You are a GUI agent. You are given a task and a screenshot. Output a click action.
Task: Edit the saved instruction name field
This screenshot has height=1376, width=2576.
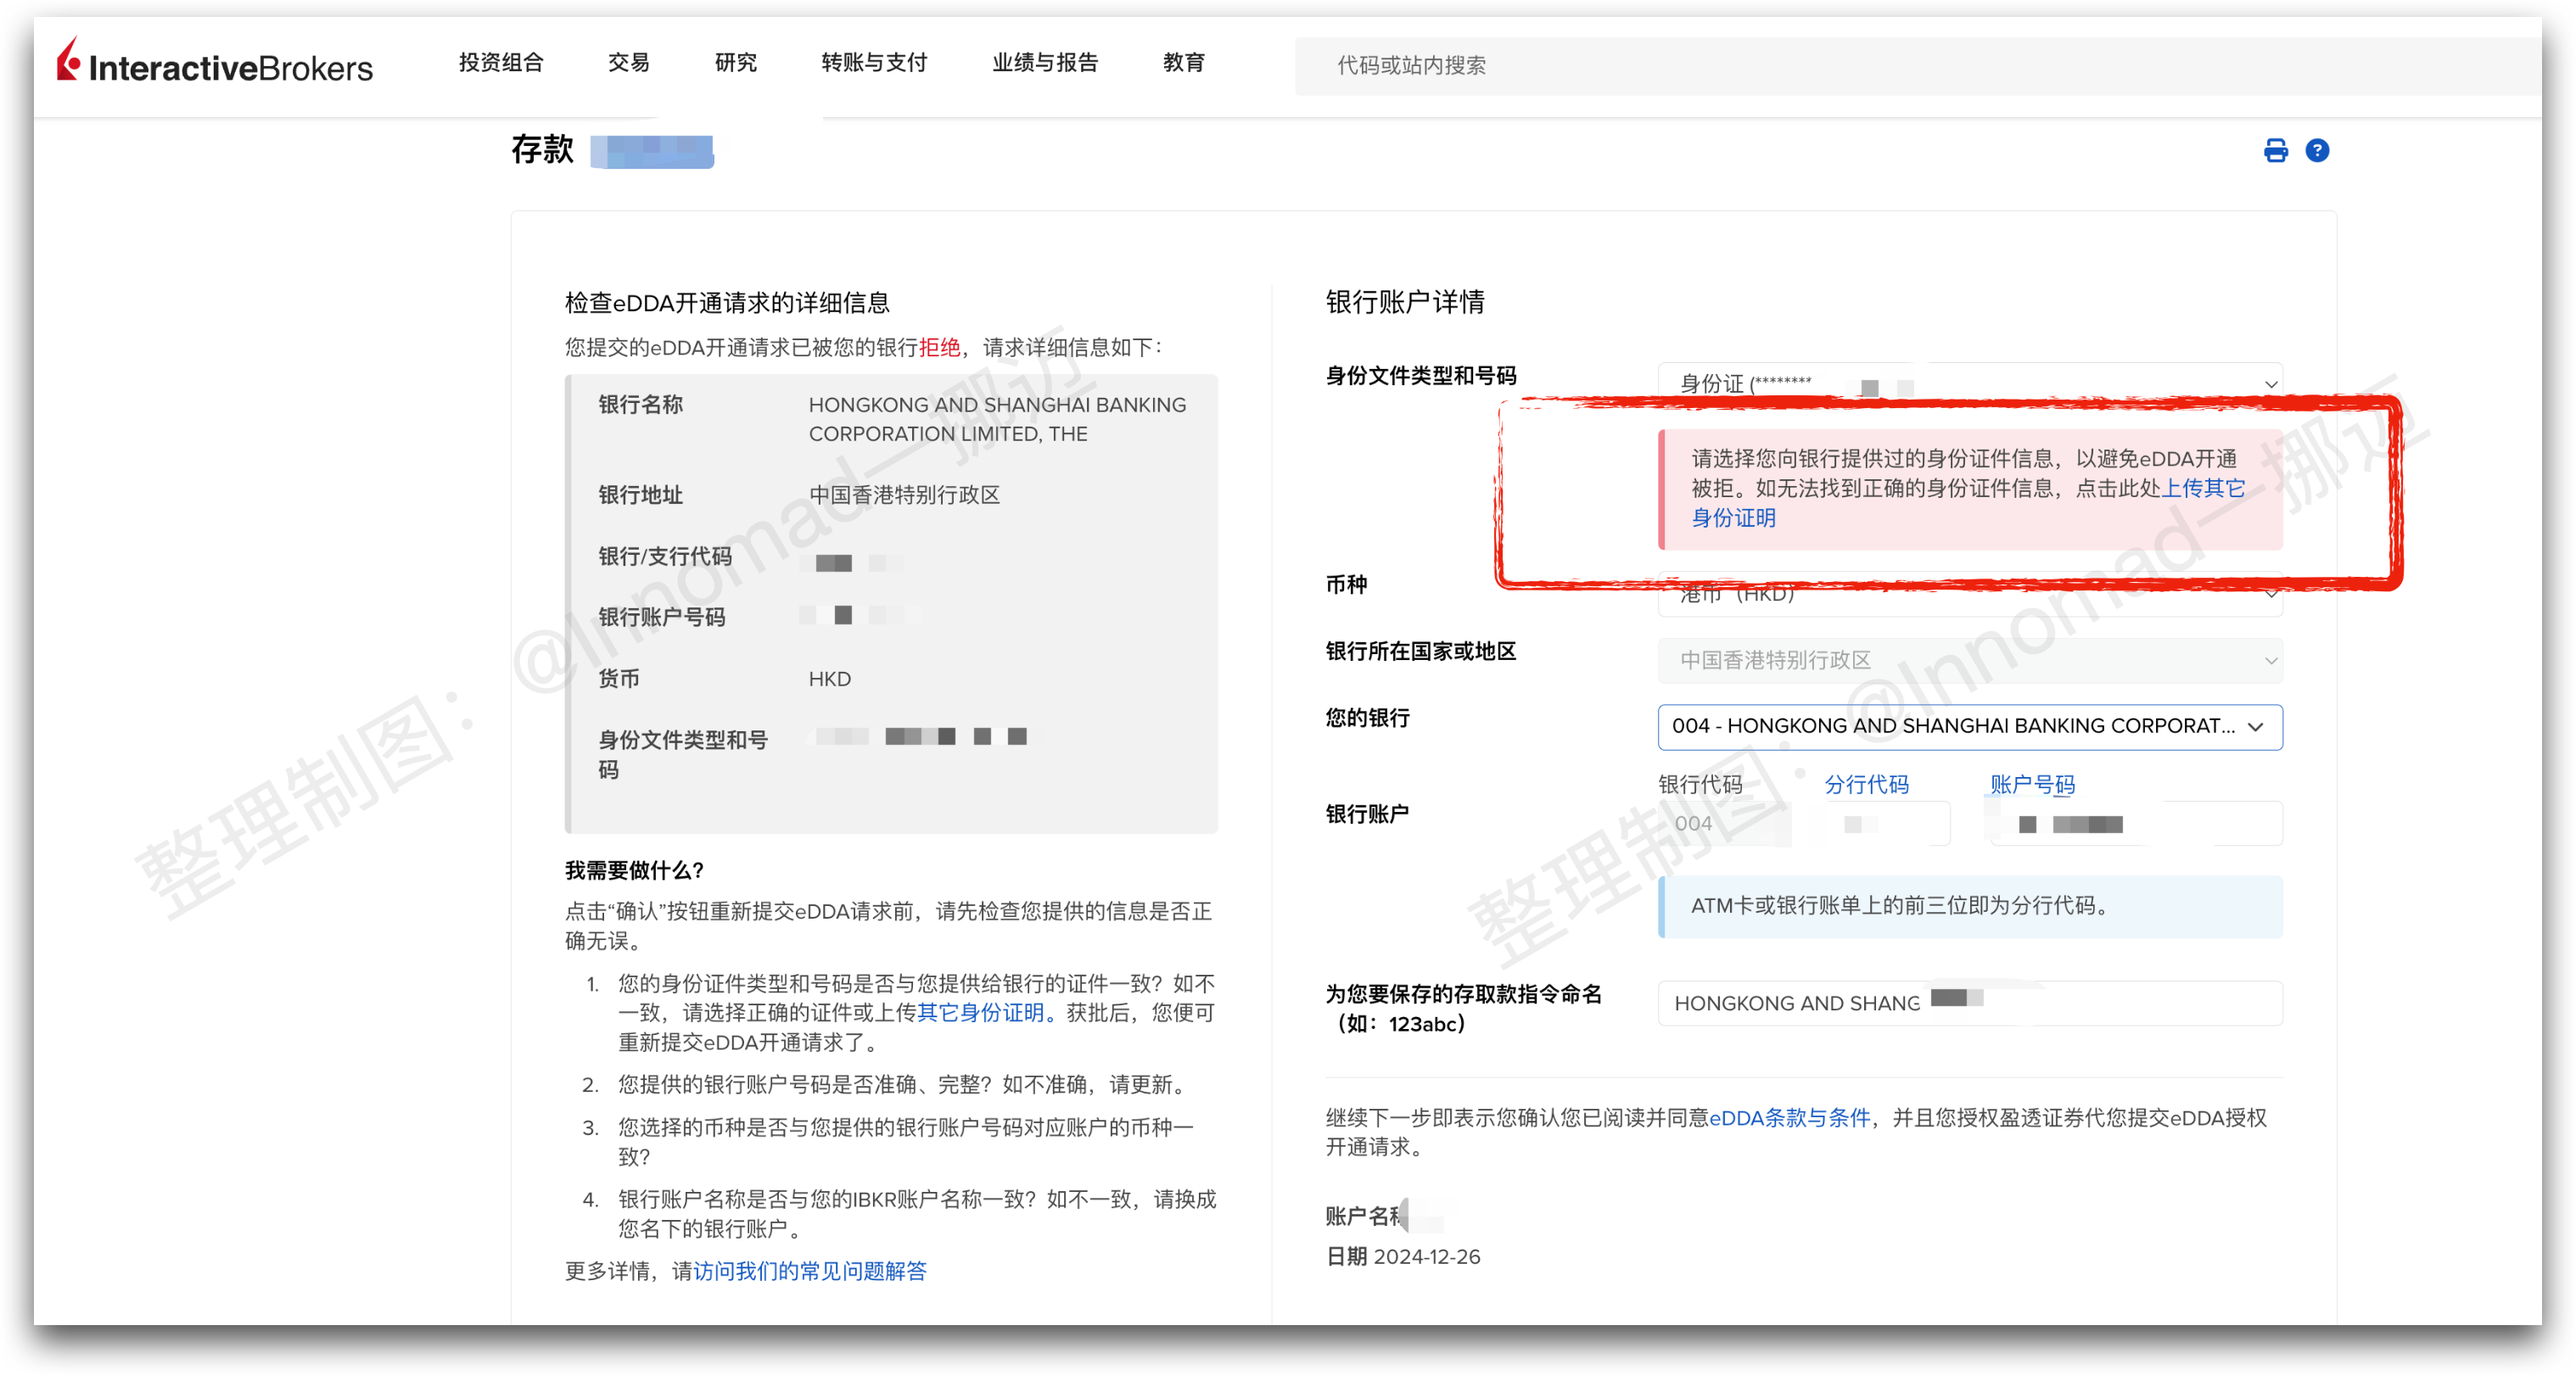pos(1969,1003)
